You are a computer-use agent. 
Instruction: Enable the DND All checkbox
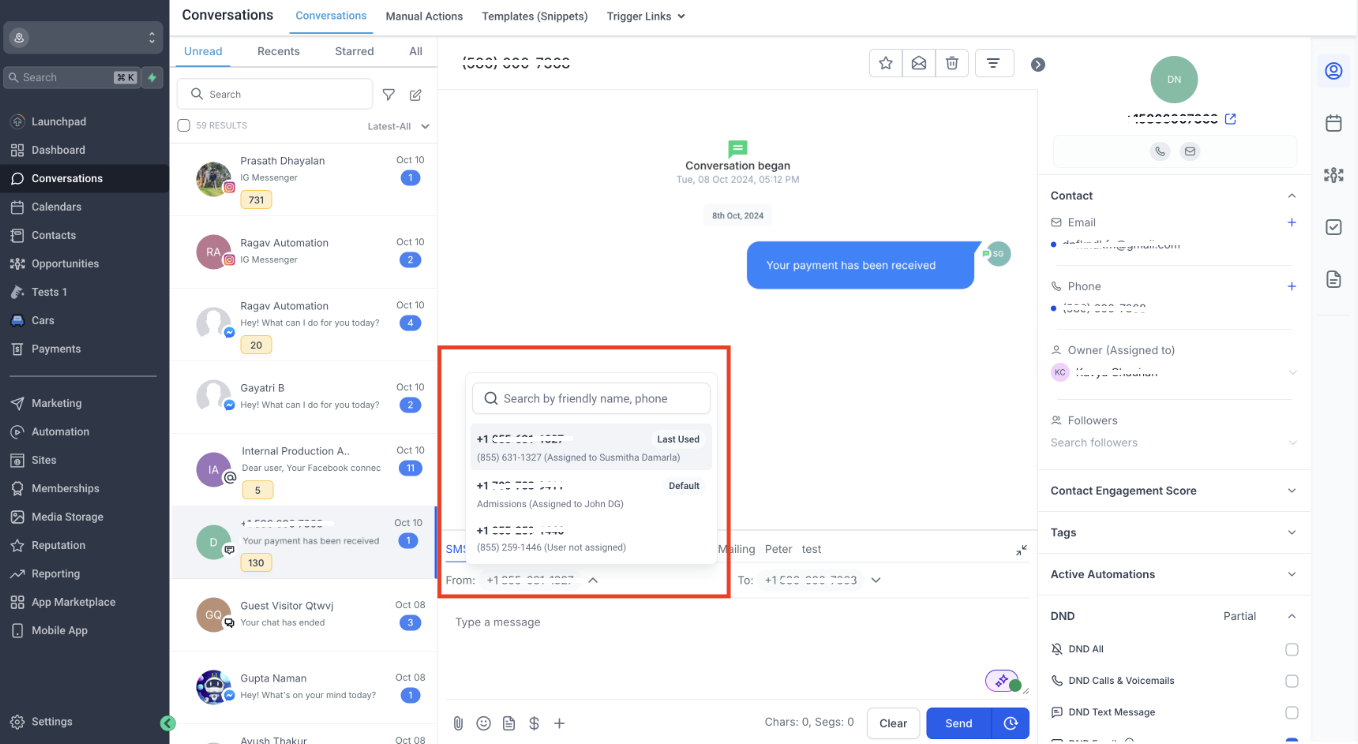pyautogui.click(x=1292, y=649)
